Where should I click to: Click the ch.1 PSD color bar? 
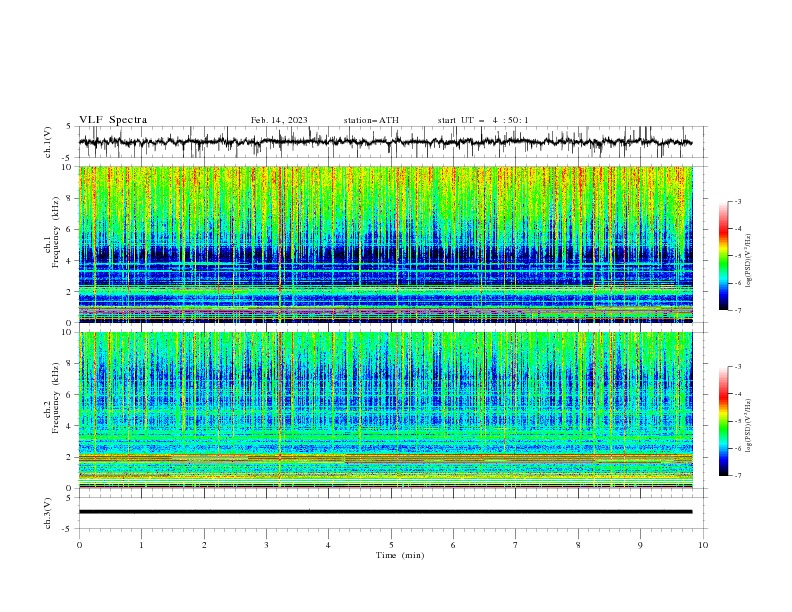tap(723, 255)
